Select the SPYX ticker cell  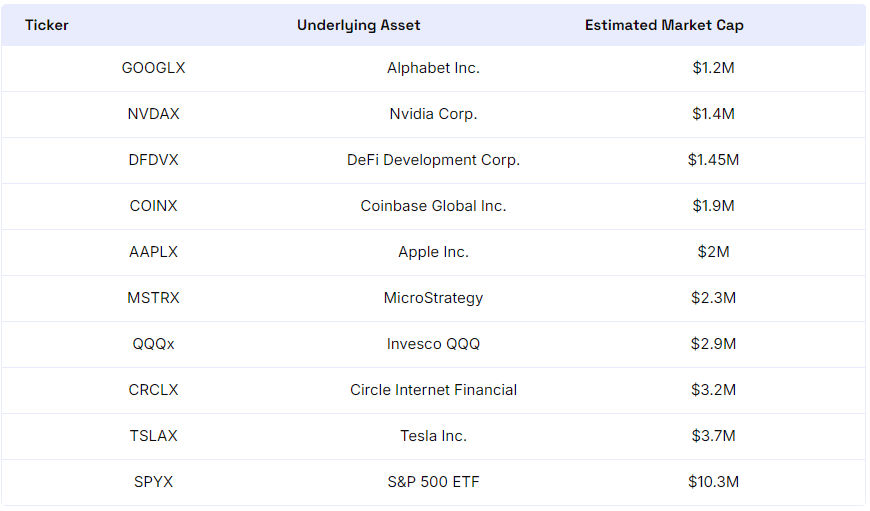pos(153,482)
